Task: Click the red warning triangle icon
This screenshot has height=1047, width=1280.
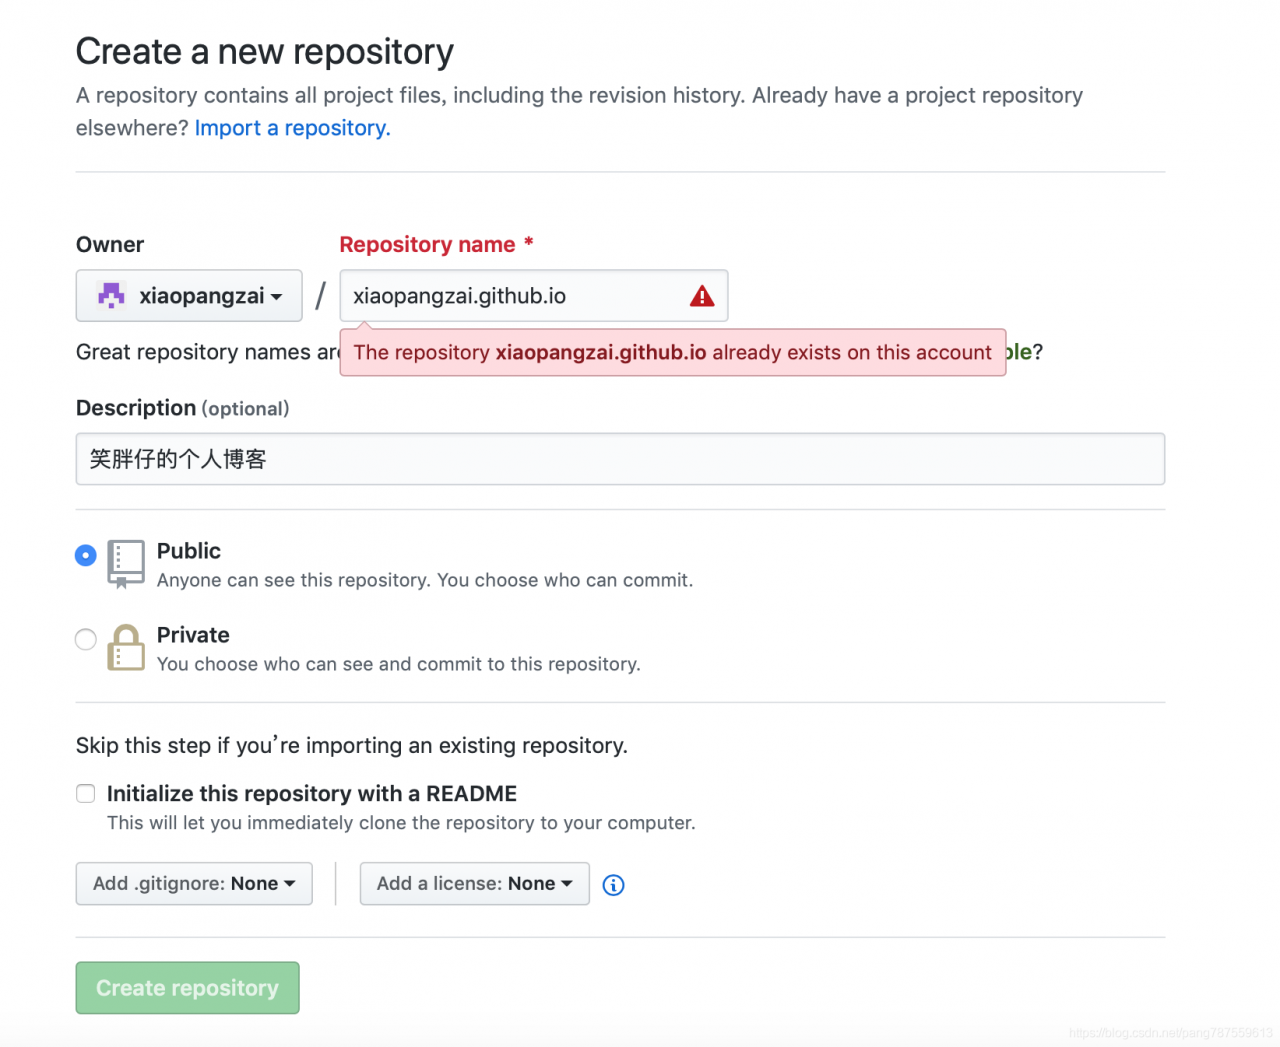Action: click(702, 296)
